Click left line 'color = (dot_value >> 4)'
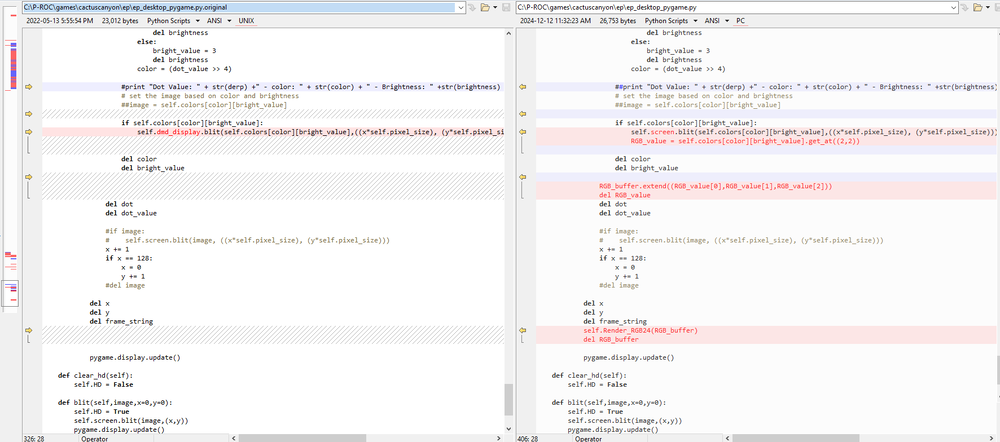 [x=185, y=69]
